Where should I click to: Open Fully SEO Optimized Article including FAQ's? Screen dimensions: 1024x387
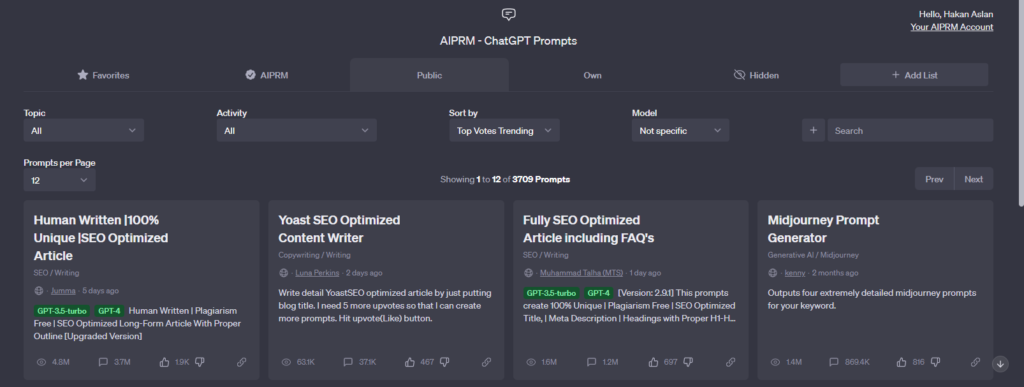pyautogui.click(x=588, y=229)
